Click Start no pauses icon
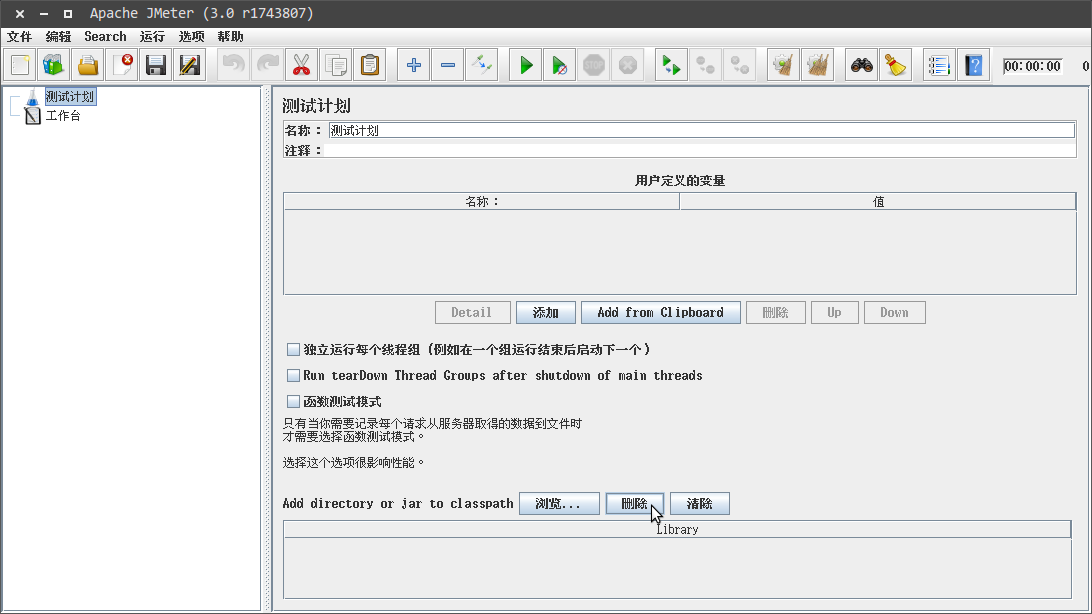The height and width of the screenshot is (614, 1092). pyautogui.click(x=559, y=65)
